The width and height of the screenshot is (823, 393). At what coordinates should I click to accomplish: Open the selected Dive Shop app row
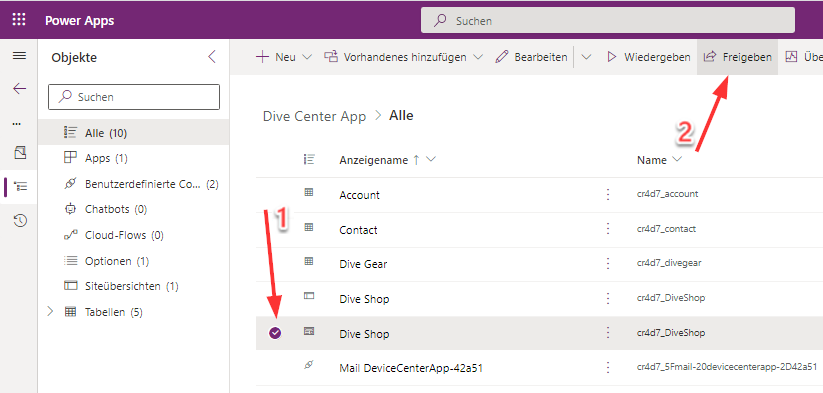[364, 334]
